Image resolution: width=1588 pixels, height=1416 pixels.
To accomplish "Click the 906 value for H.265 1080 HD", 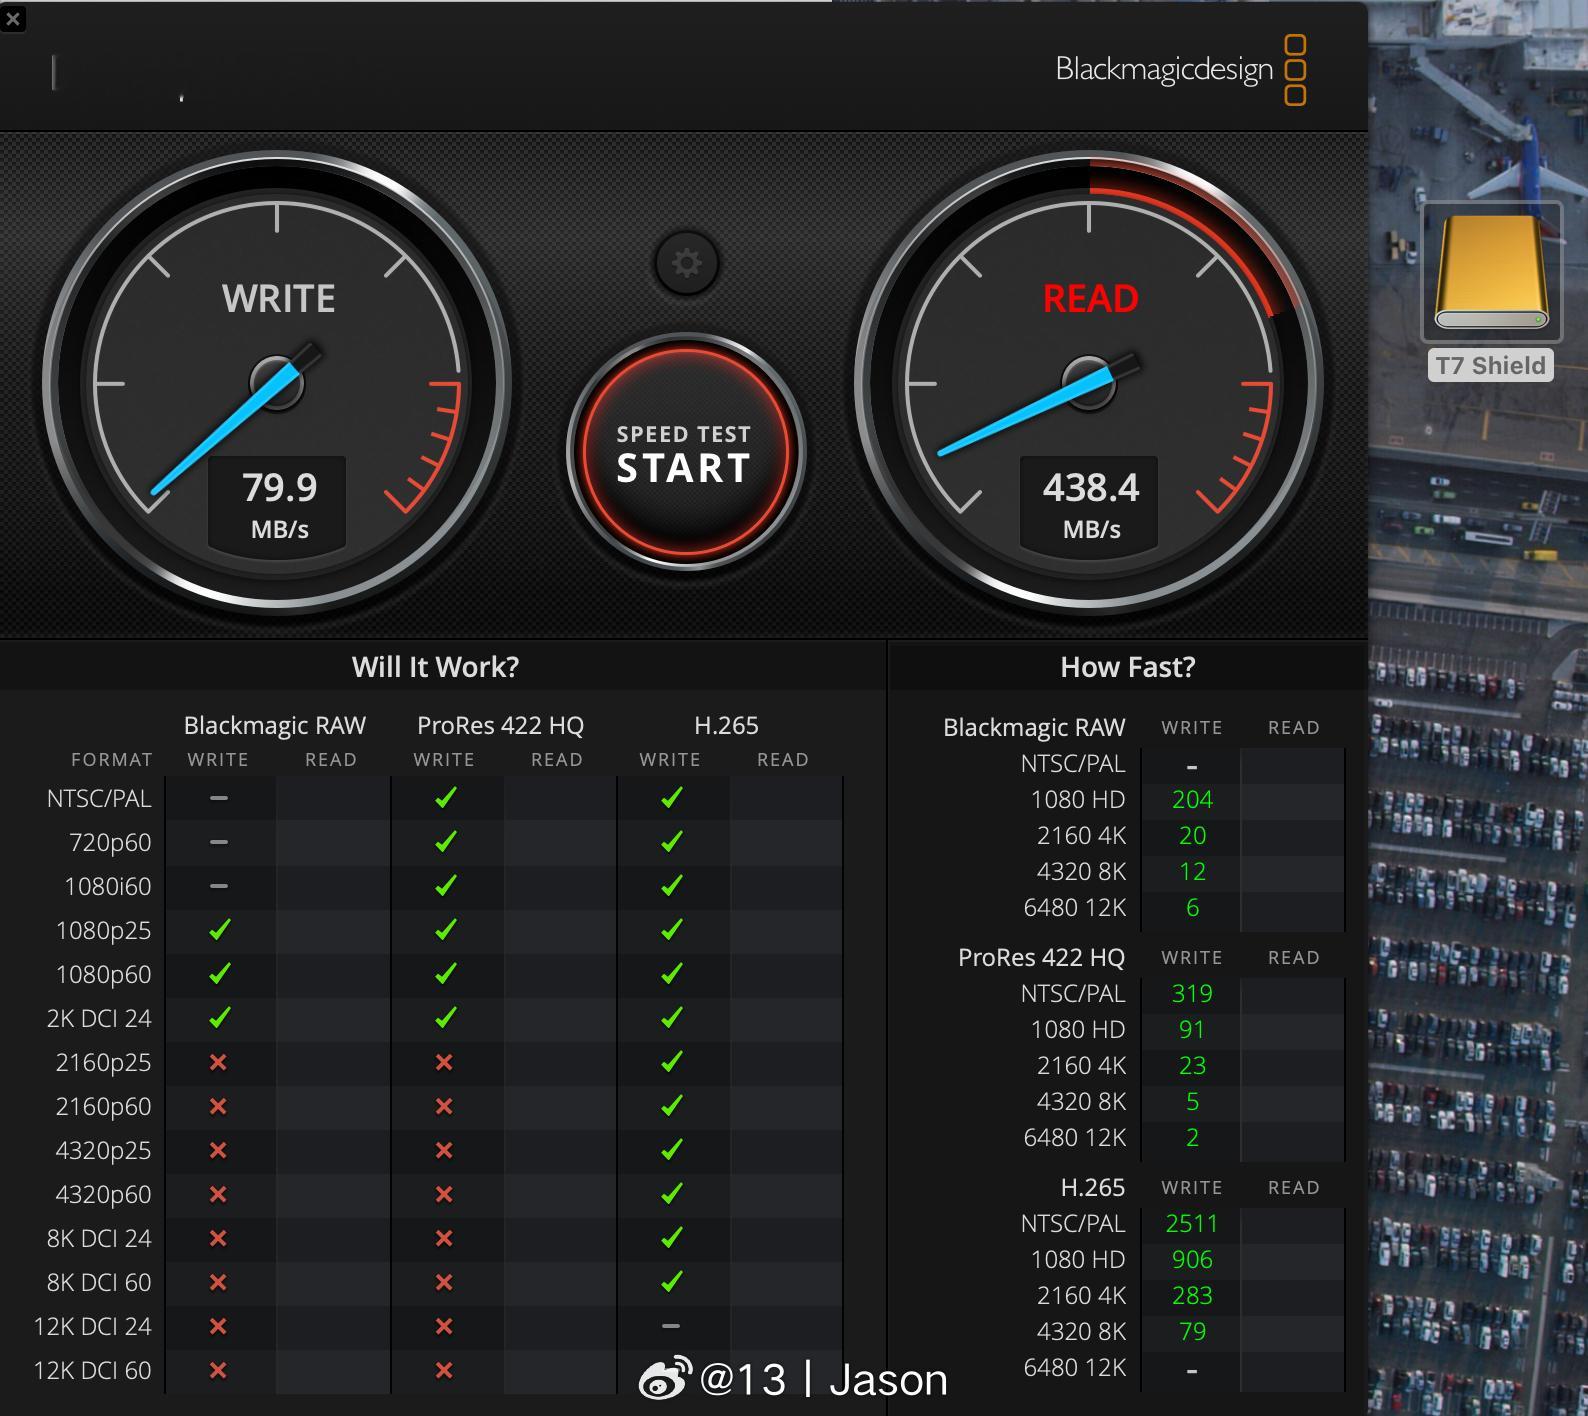I will click(x=1192, y=1259).
